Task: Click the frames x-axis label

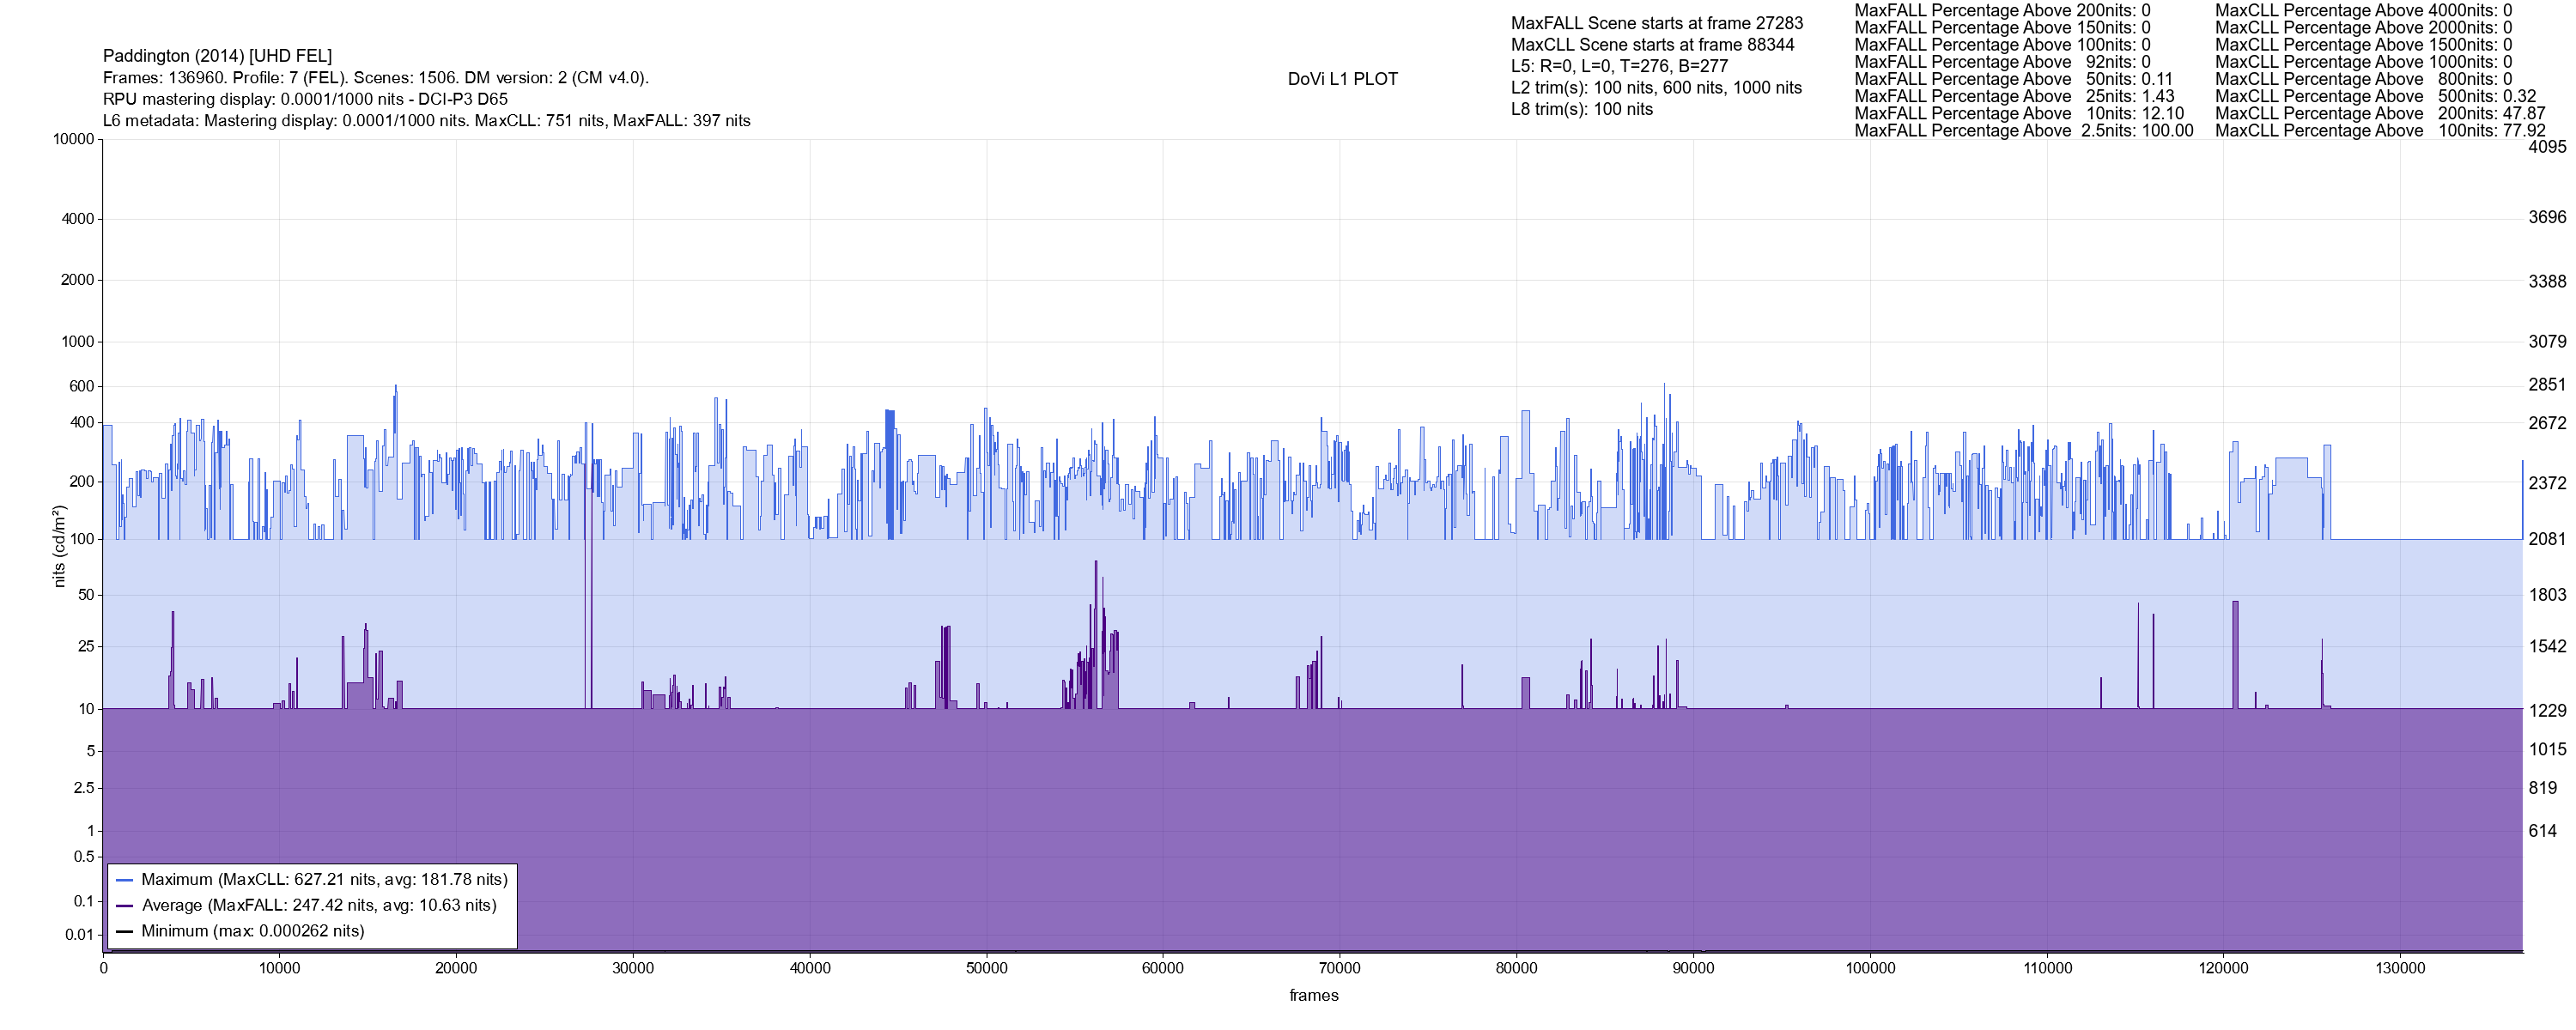Action: pos(1313,996)
